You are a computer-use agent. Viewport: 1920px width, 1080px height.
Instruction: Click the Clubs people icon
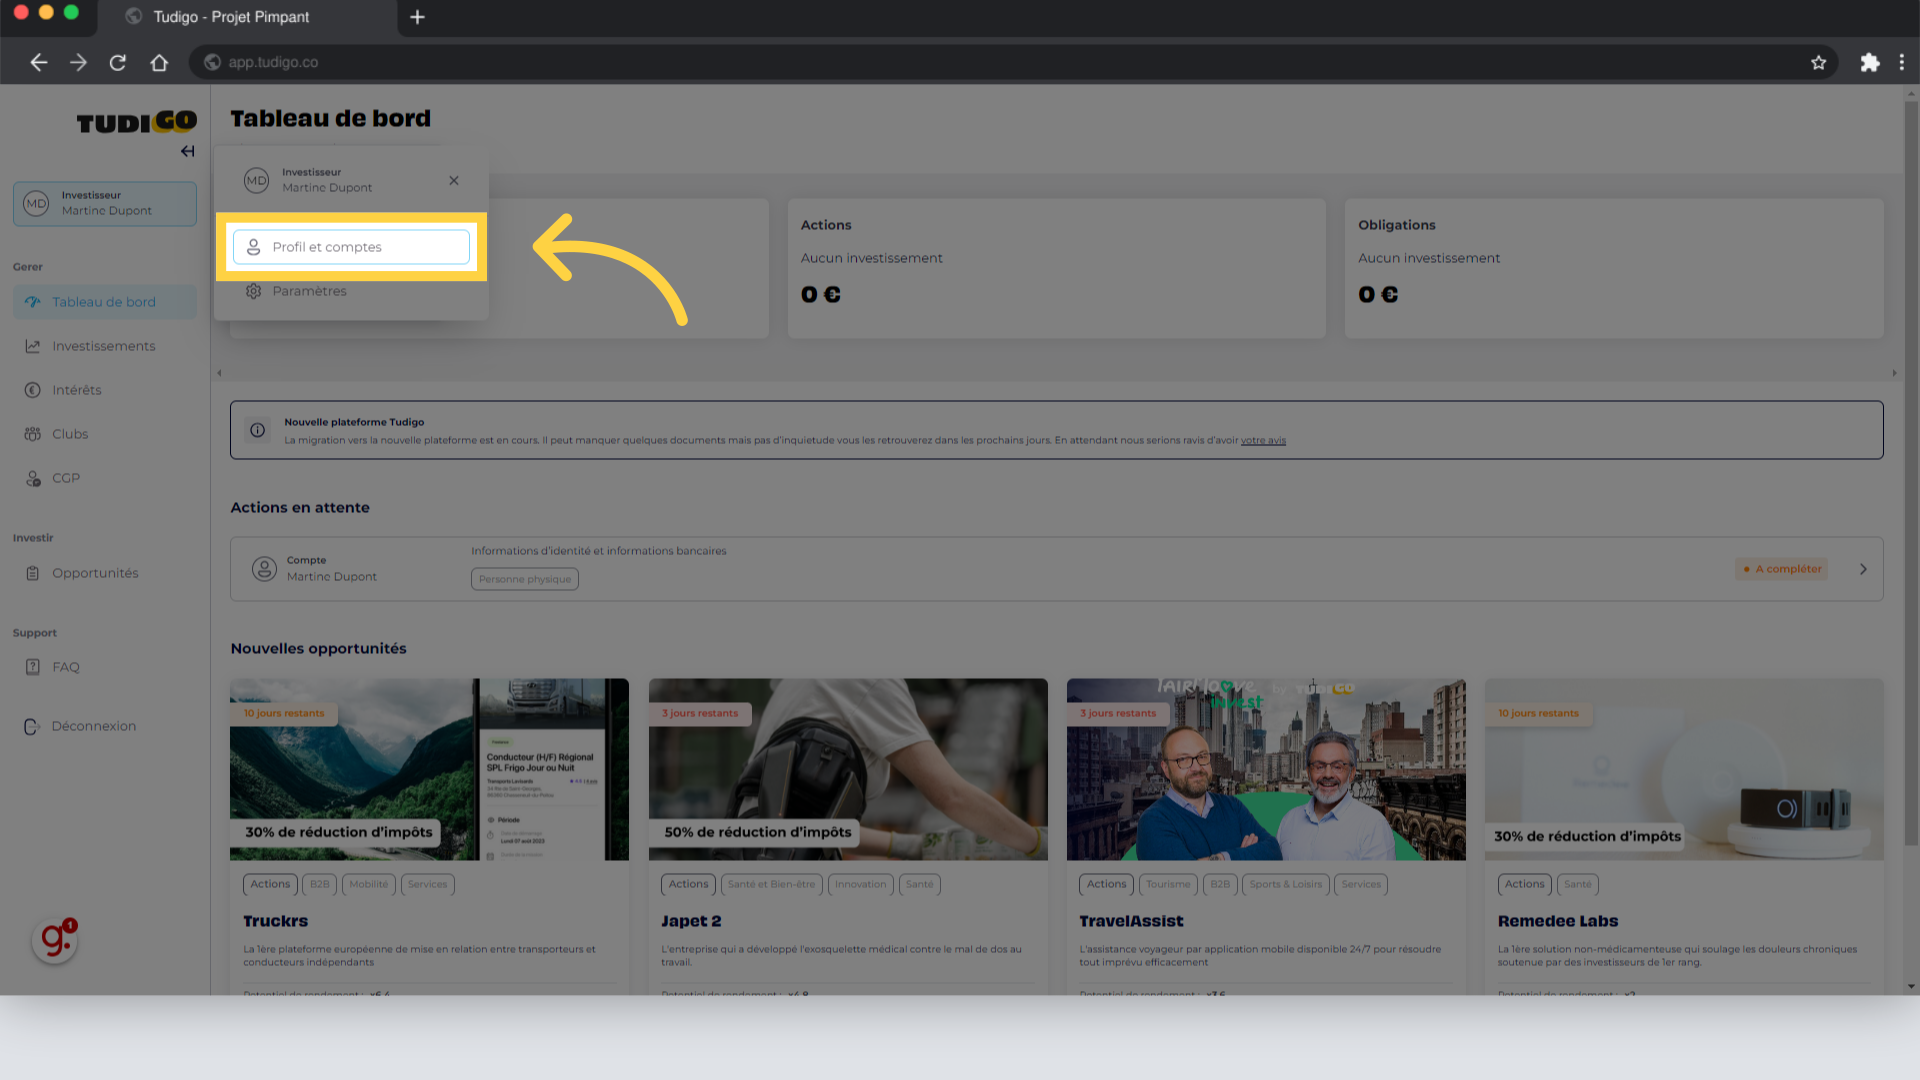(x=33, y=434)
